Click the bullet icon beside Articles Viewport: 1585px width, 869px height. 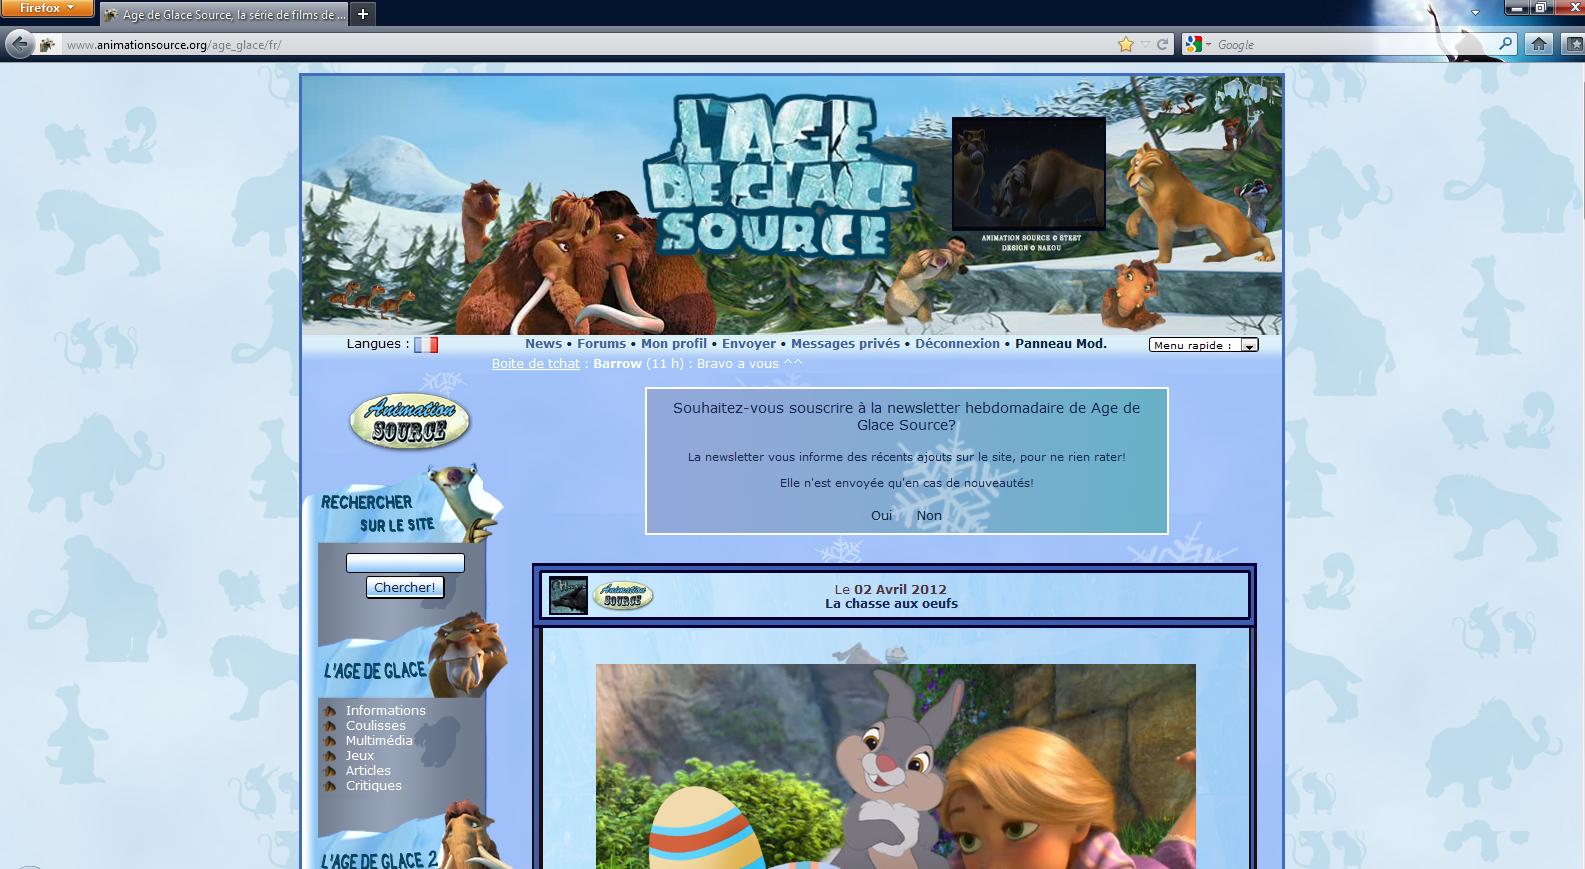[x=330, y=771]
